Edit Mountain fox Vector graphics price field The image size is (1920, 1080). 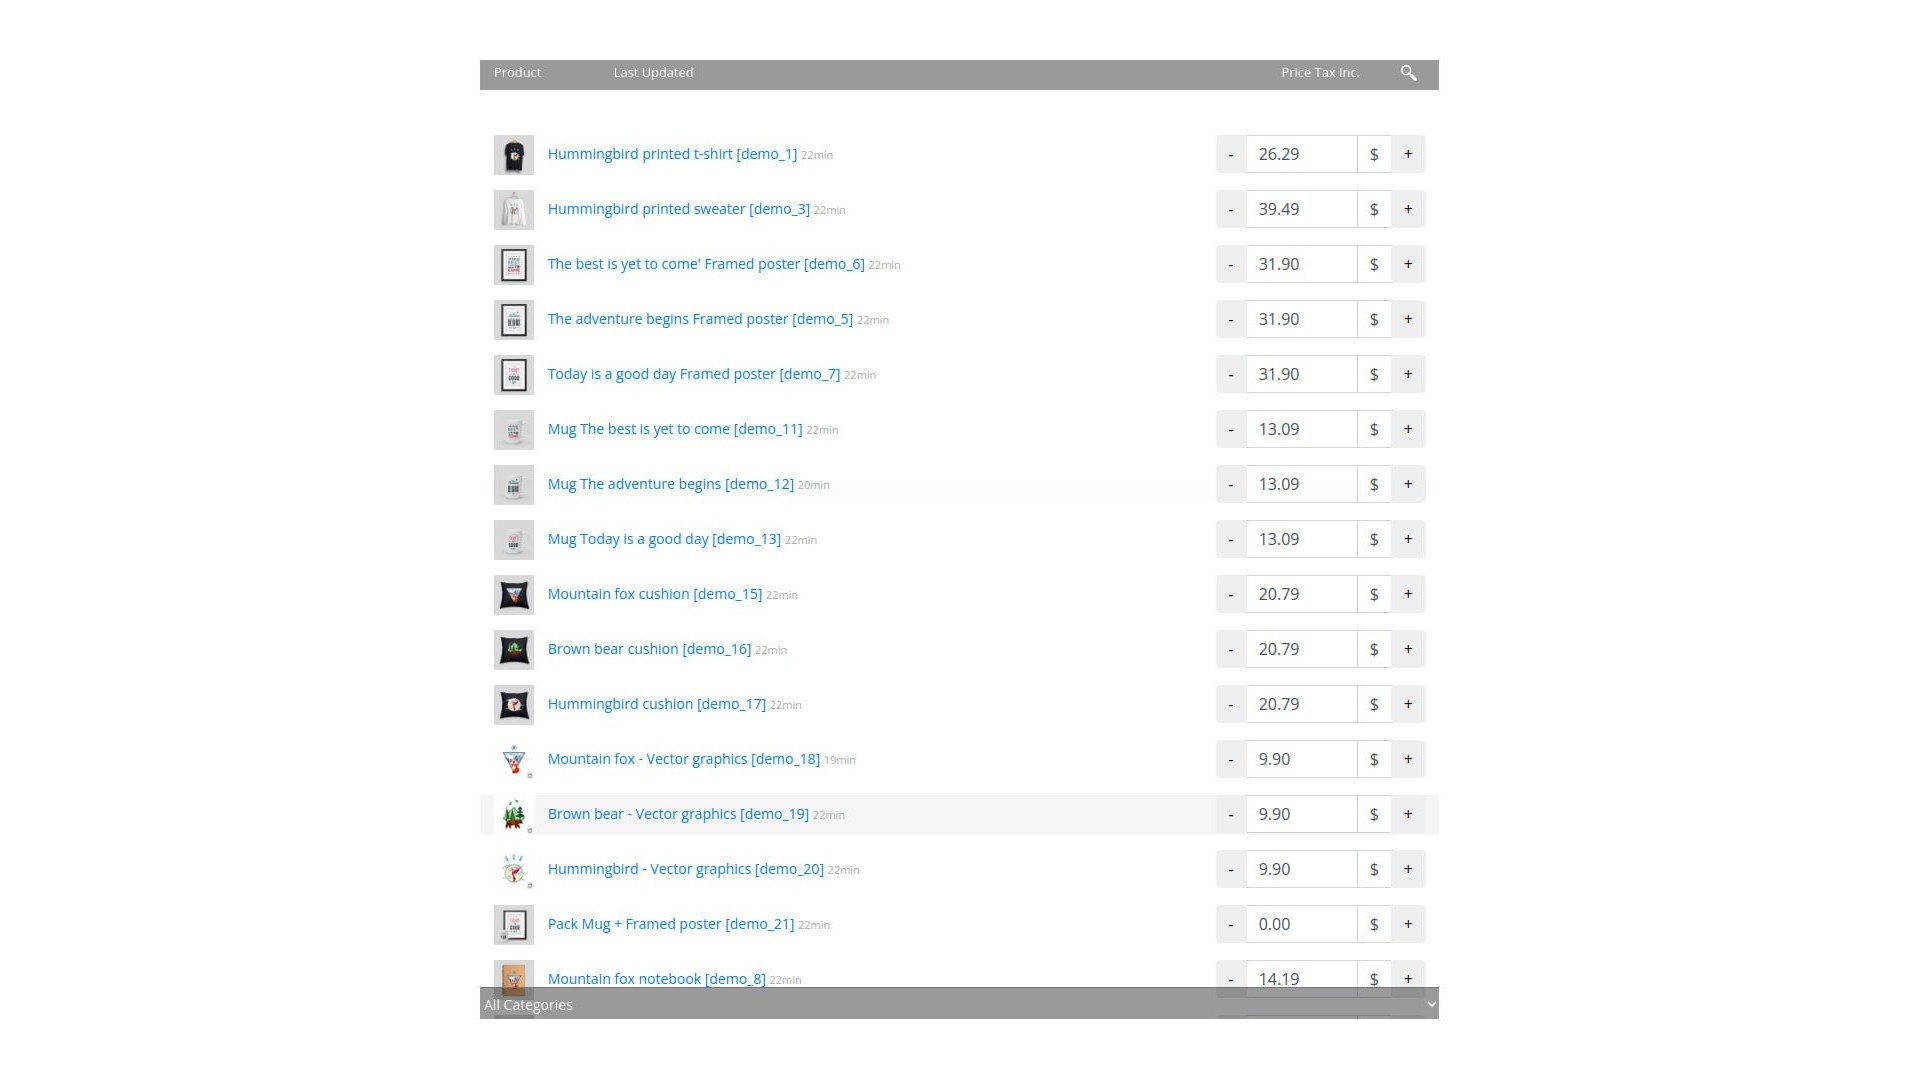[1300, 759]
